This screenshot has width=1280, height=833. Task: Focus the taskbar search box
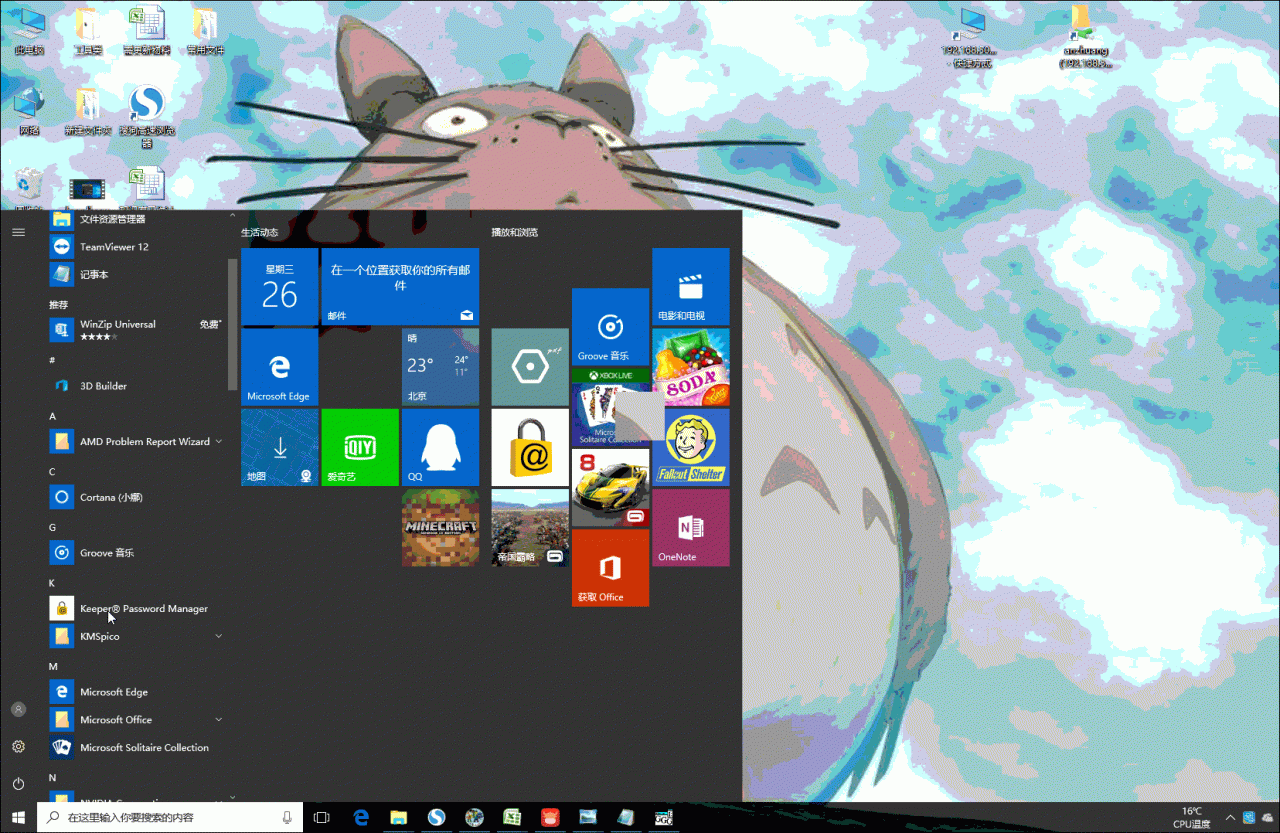coord(170,817)
